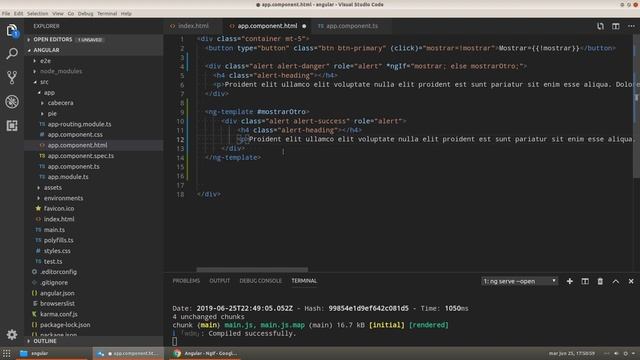Switch to Chrome Angular NgIf window in taskbar
Image resolution: width=640 pixels, height=360 pixels.
205,353
